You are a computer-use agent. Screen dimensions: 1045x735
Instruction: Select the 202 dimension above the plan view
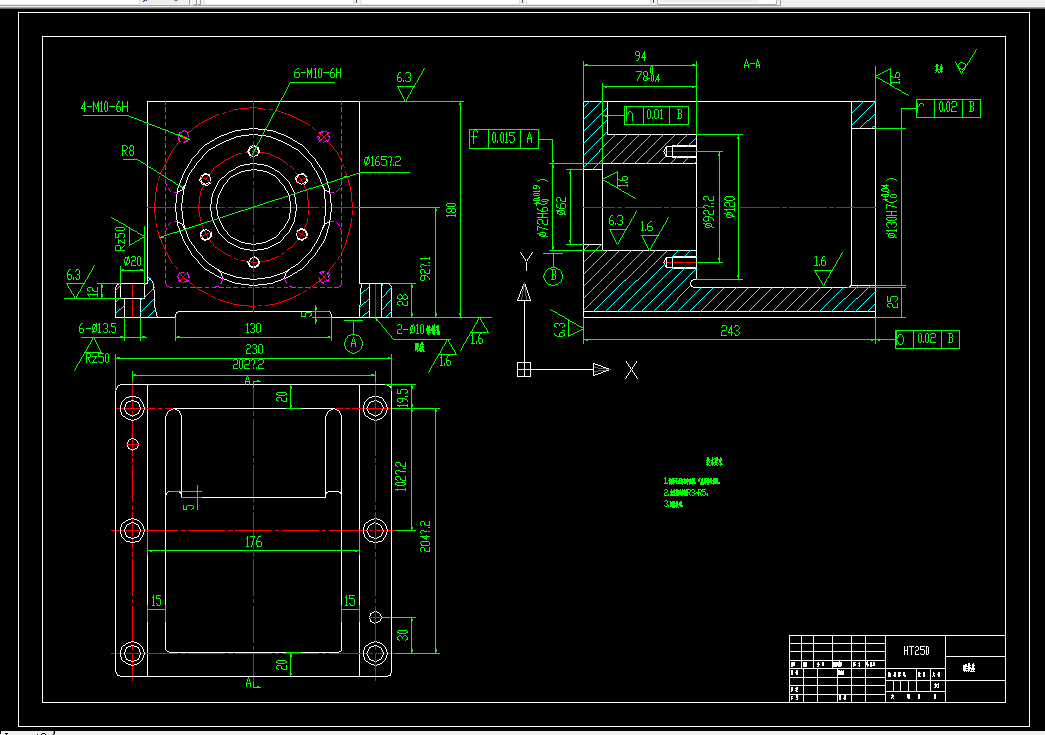click(x=248, y=365)
